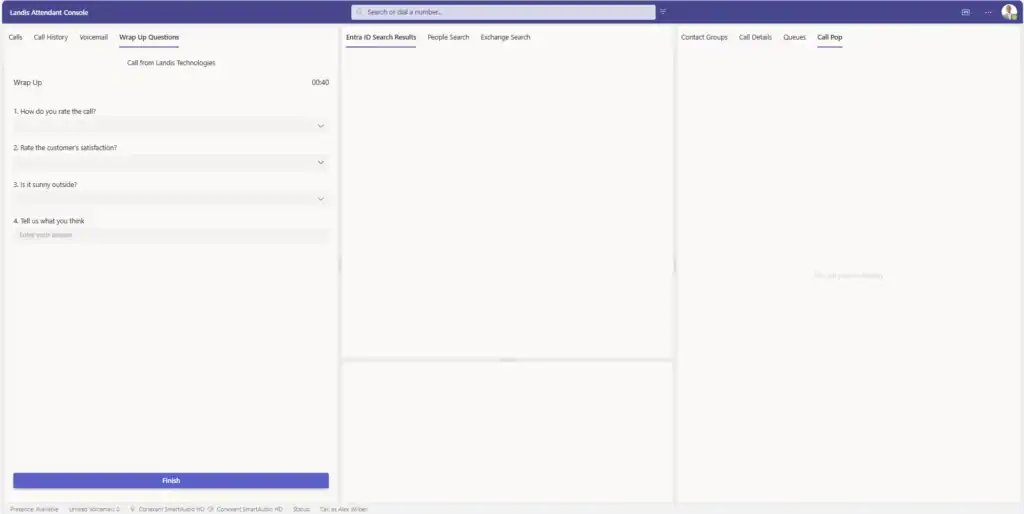The image size is (1024, 514).
Task: Open the Contact Groups tab
Action: click(704, 37)
